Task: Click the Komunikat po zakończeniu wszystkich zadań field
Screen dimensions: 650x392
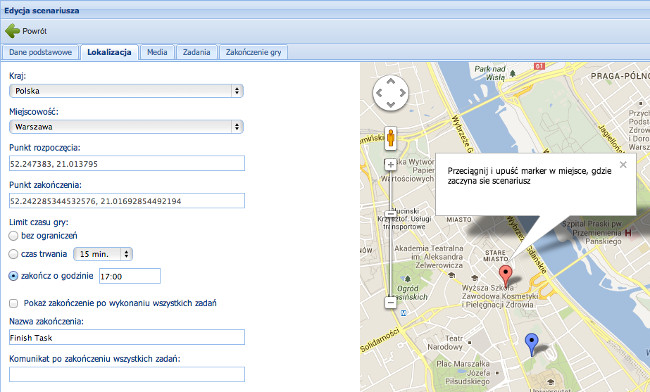Action: click(x=127, y=374)
